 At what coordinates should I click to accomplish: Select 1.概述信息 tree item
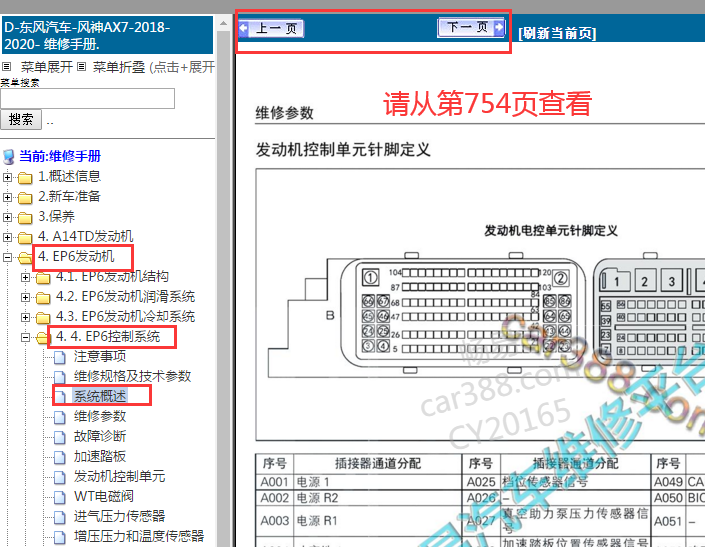[69, 176]
